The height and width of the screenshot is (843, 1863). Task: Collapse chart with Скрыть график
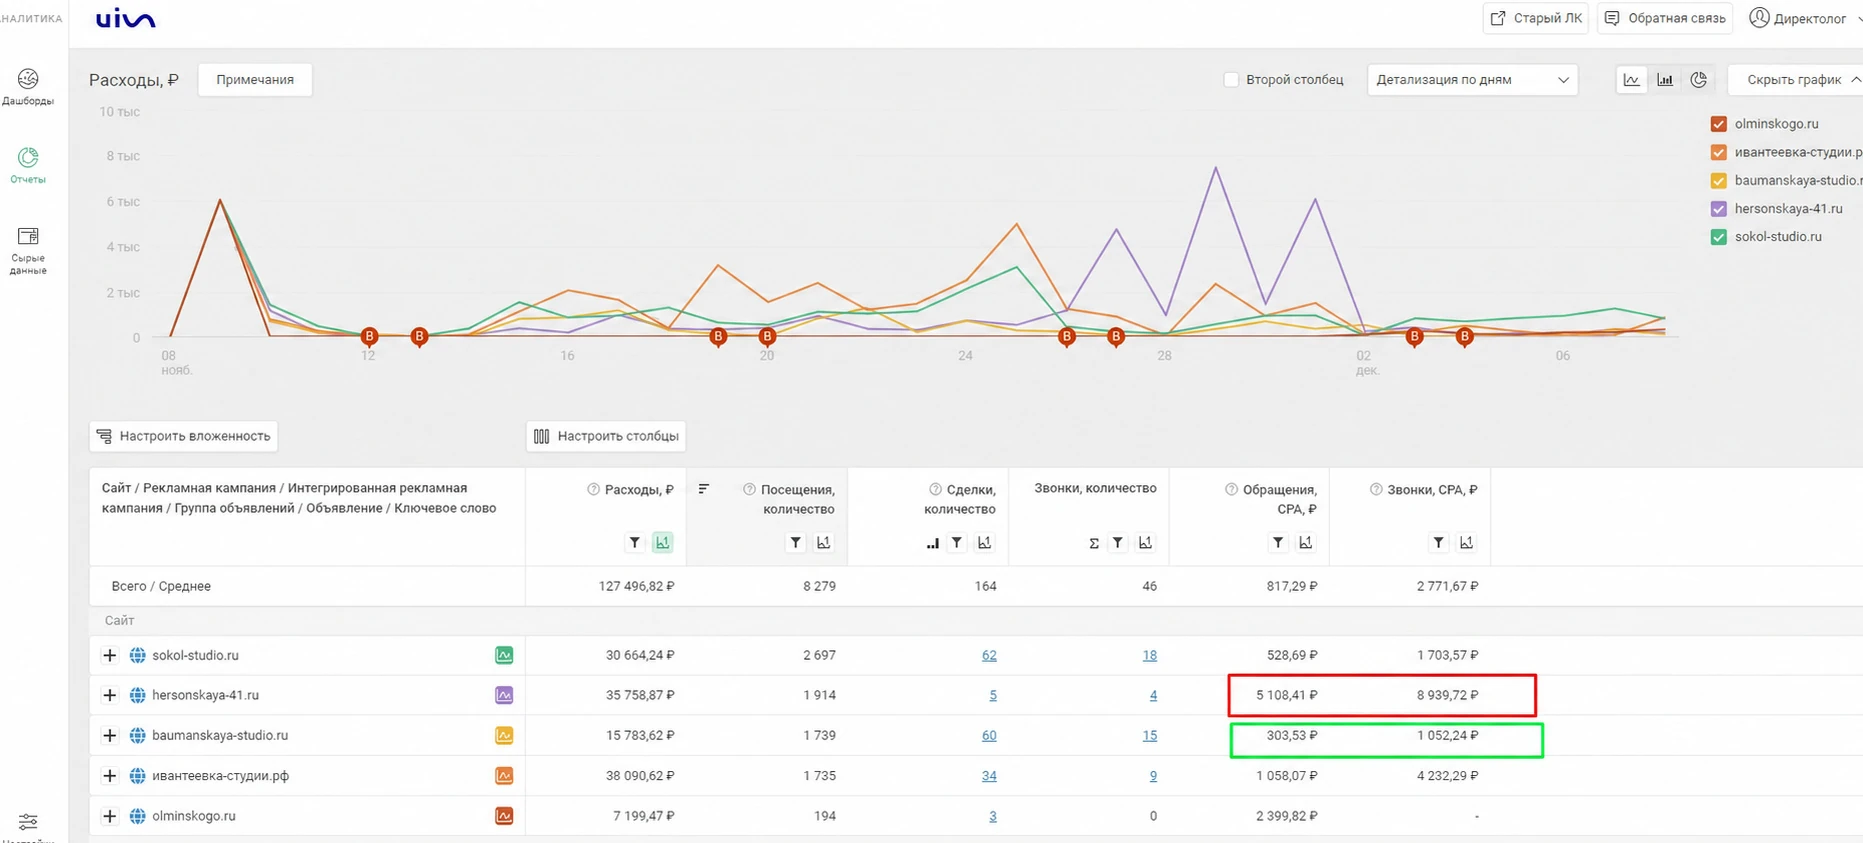click(x=1797, y=80)
